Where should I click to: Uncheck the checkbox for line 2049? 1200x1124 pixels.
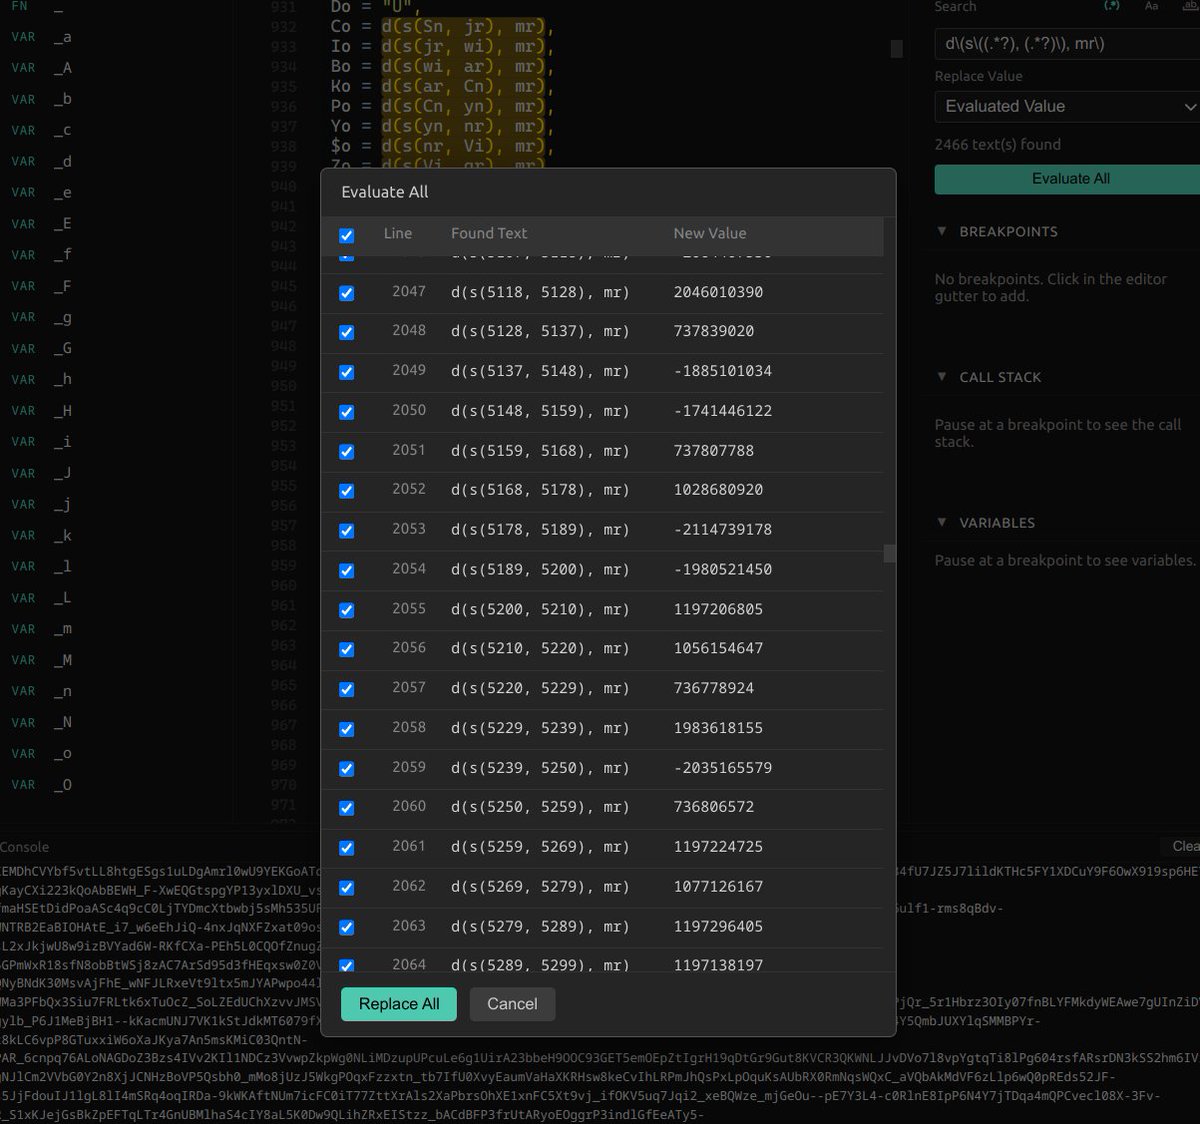coord(346,372)
